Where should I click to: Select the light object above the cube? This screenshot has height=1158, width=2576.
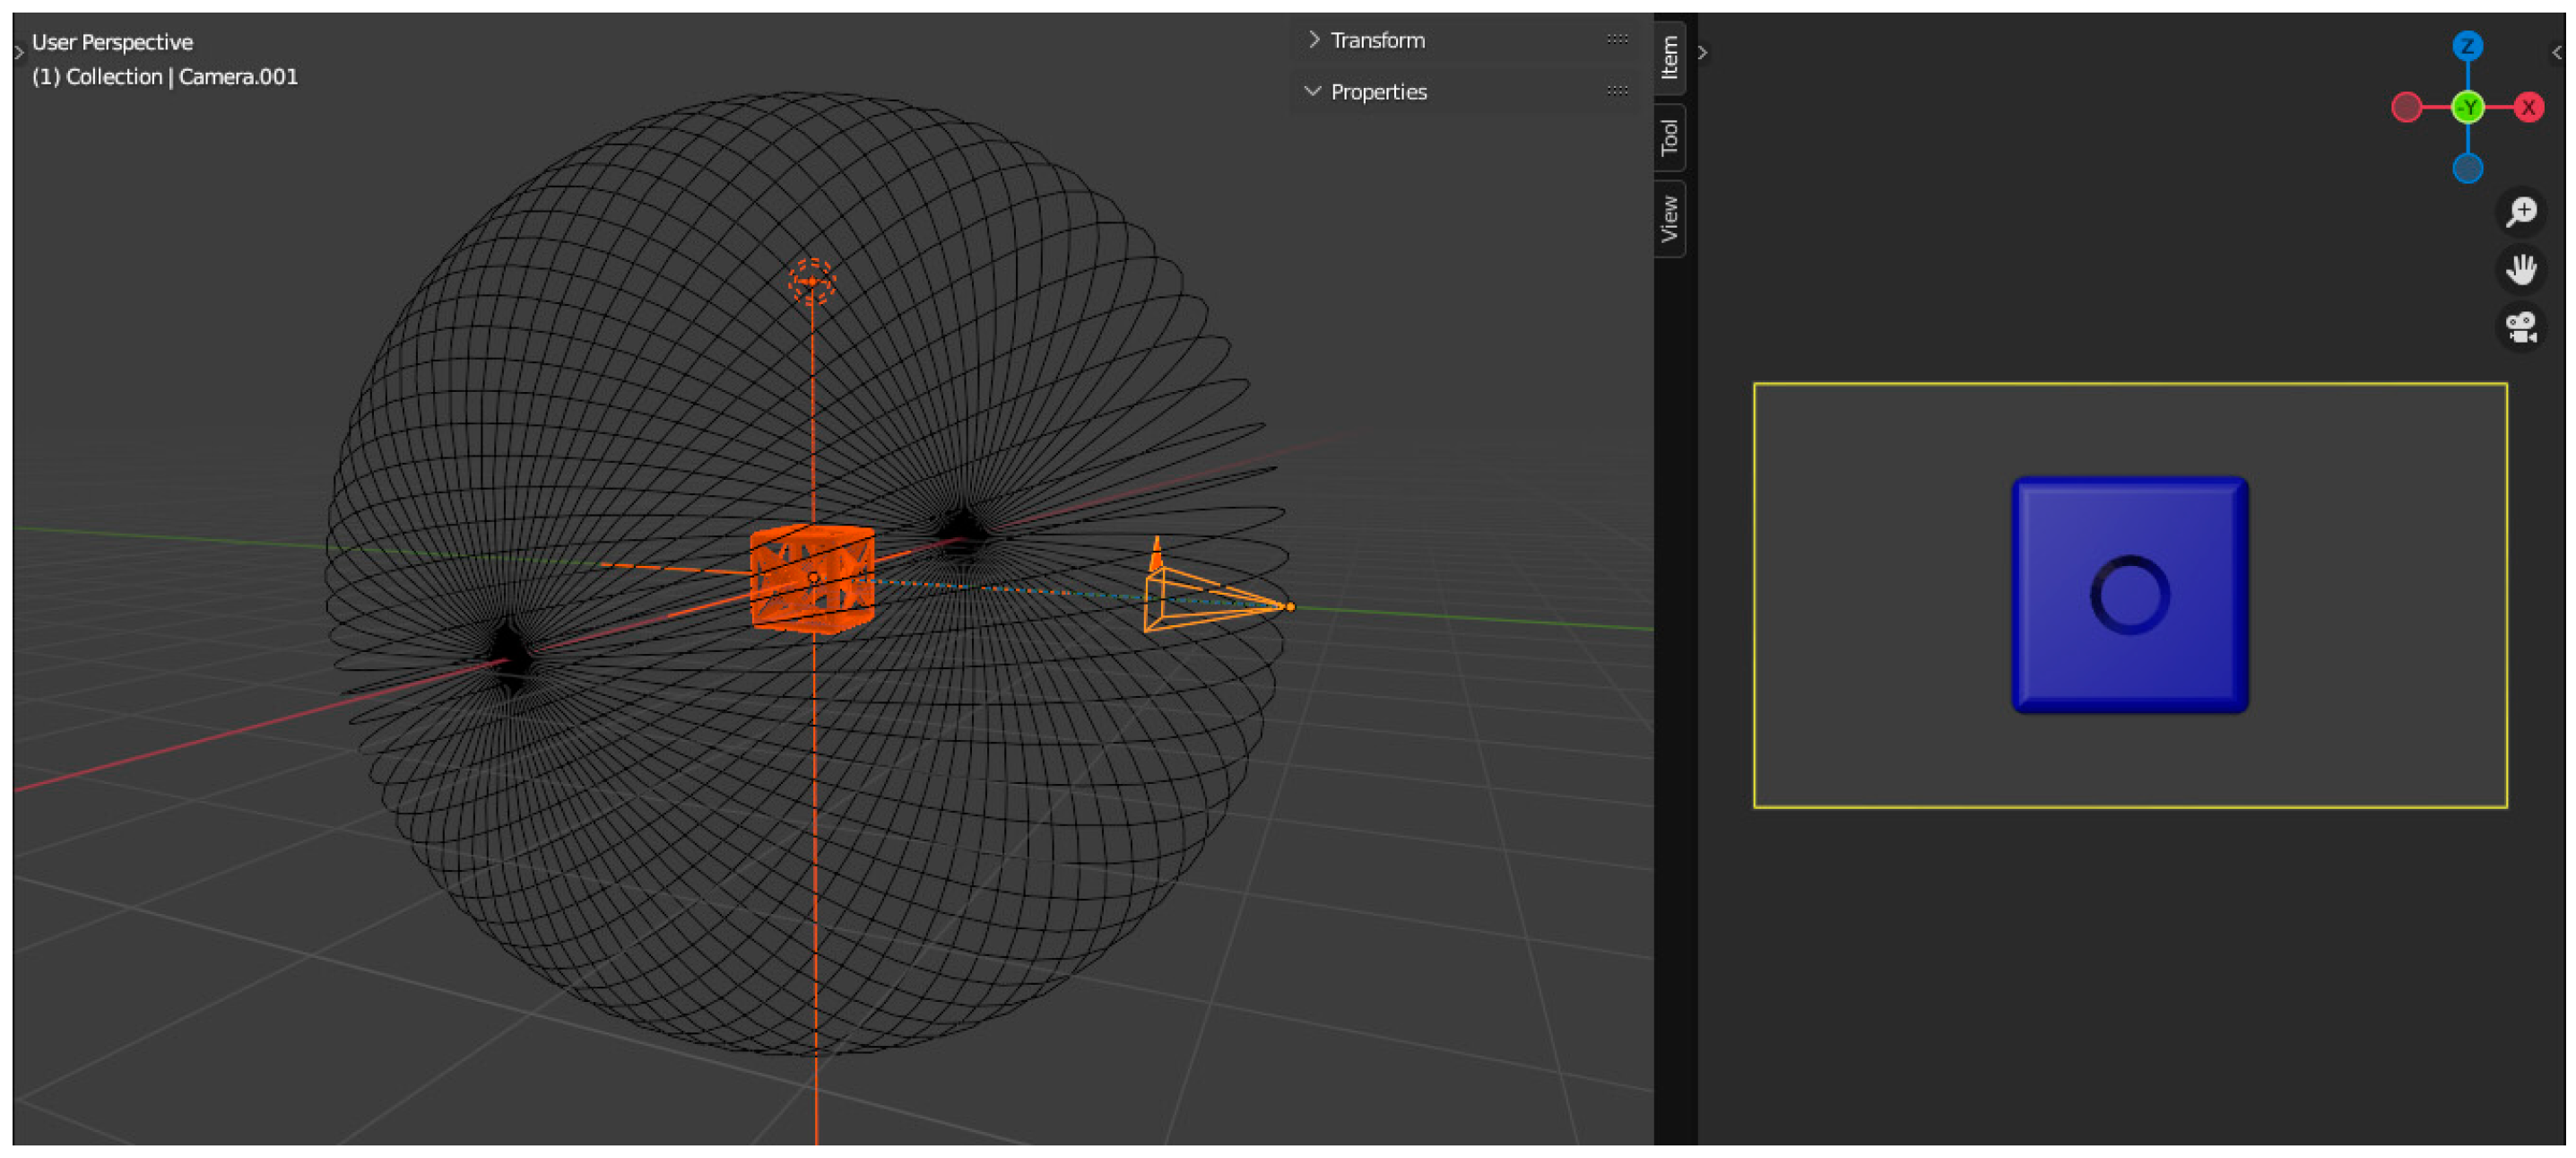coord(811,281)
